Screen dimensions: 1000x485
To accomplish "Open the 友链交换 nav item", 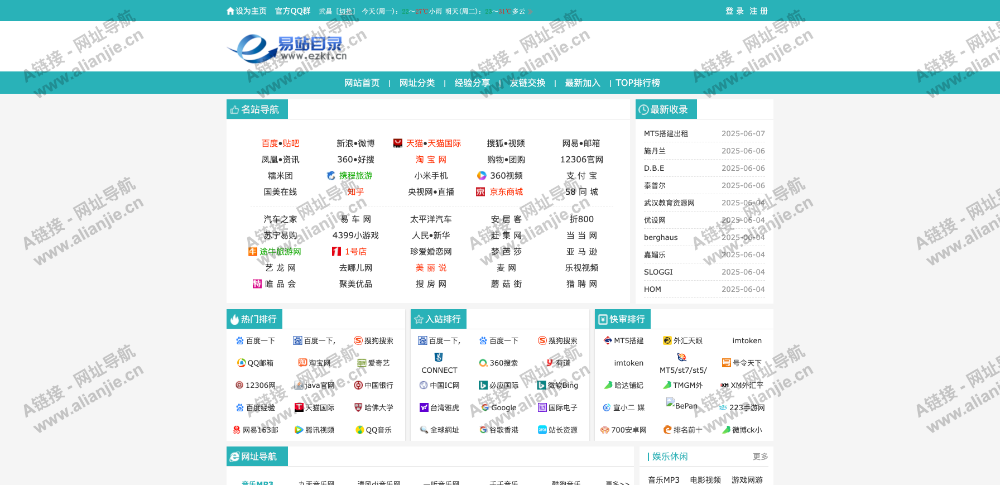I will (527, 83).
